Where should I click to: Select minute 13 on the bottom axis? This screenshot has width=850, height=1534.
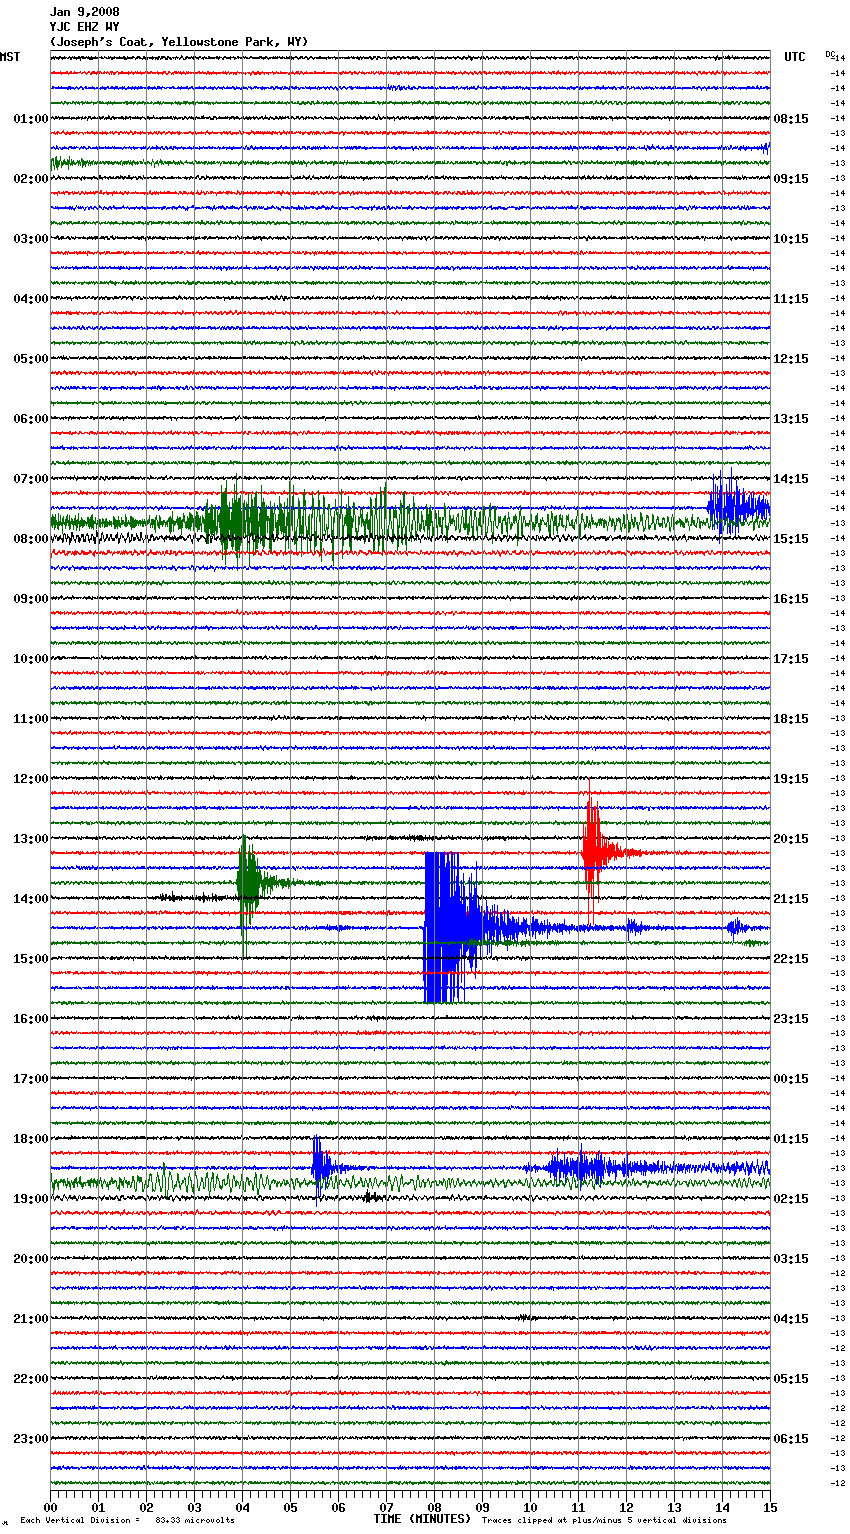[674, 1507]
